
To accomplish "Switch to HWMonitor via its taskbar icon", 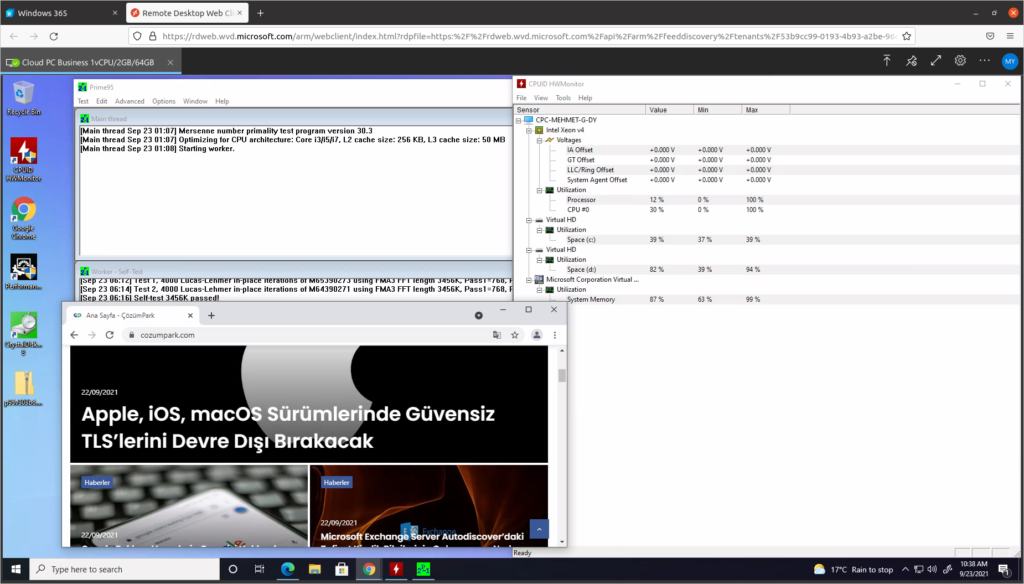I will pyautogui.click(x=396, y=570).
